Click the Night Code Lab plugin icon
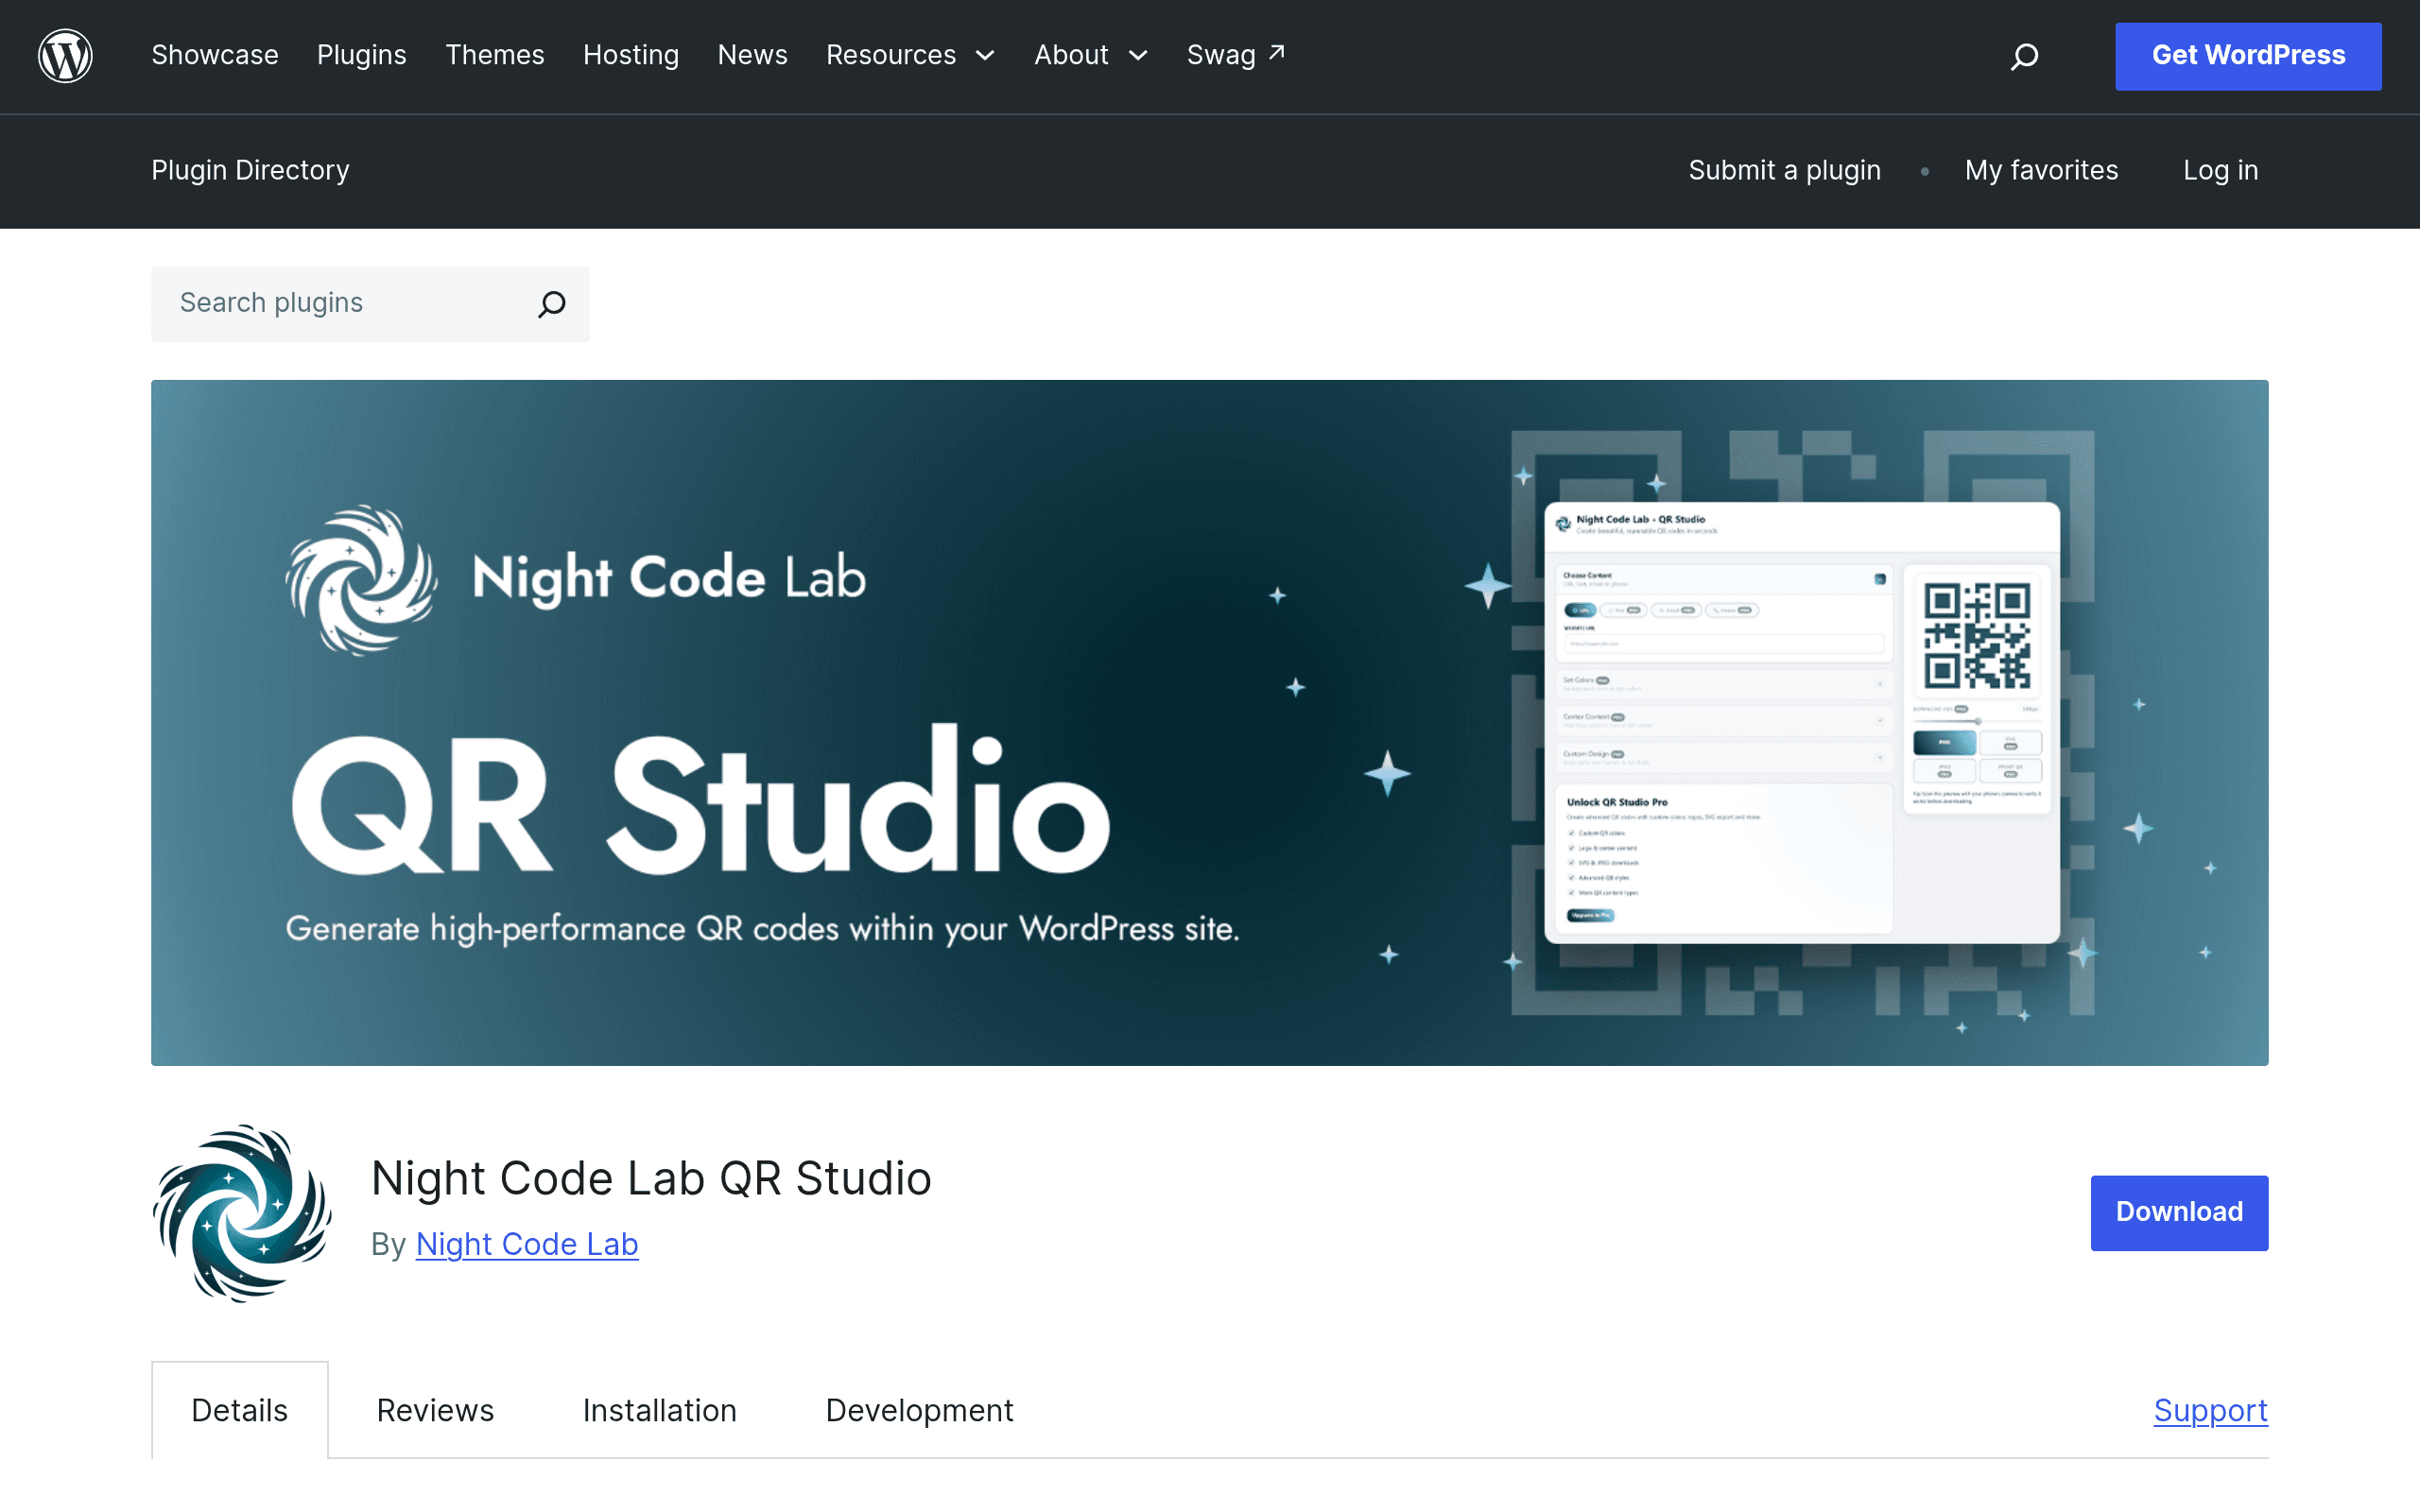 pyautogui.click(x=241, y=1213)
